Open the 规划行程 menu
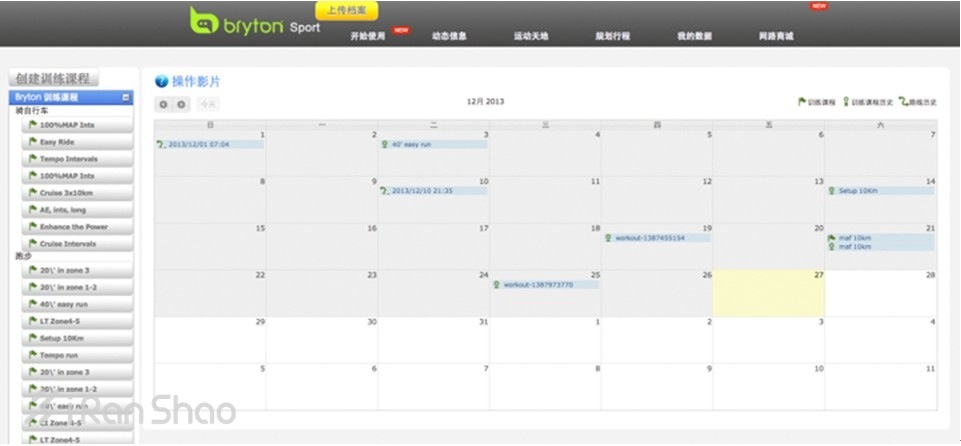This screenshot has width=961, height=446. 612,36
